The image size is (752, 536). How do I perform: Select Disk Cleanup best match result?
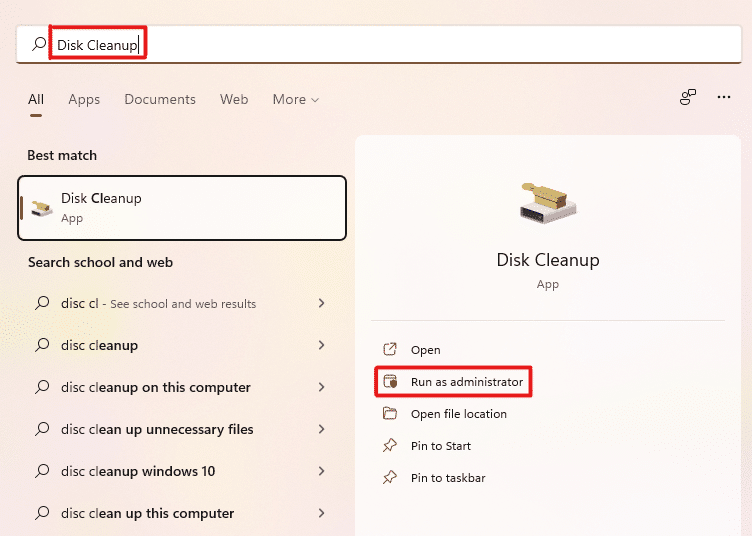point(182,208)
